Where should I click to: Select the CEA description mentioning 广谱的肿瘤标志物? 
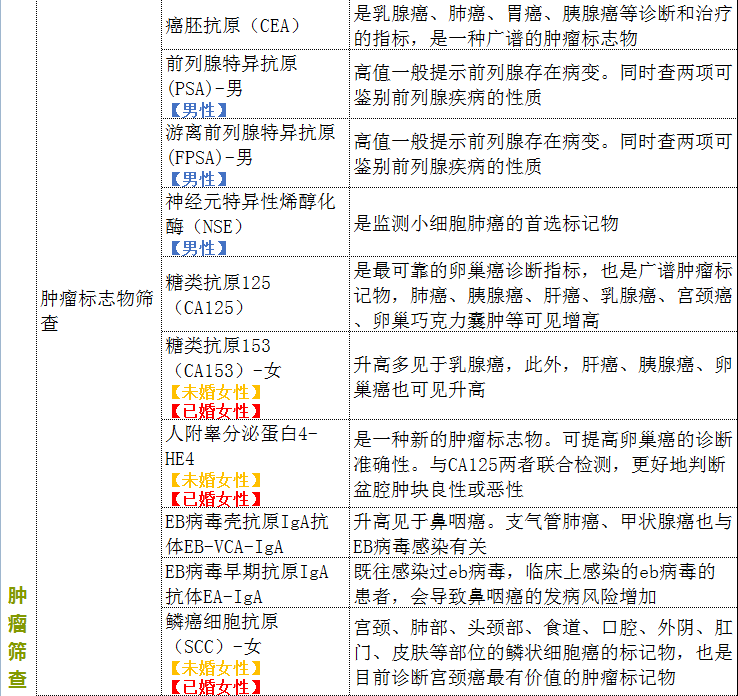tap(543, 26)
